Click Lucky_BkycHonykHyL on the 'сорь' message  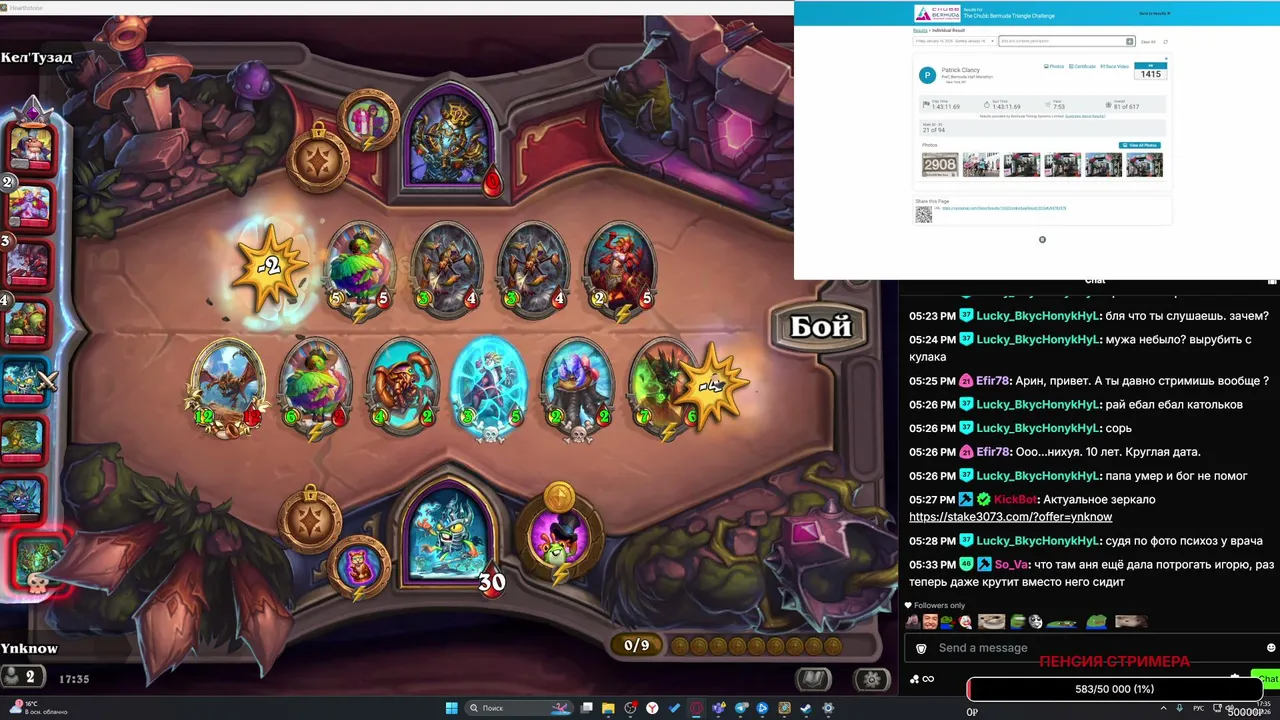point(1038,428)
